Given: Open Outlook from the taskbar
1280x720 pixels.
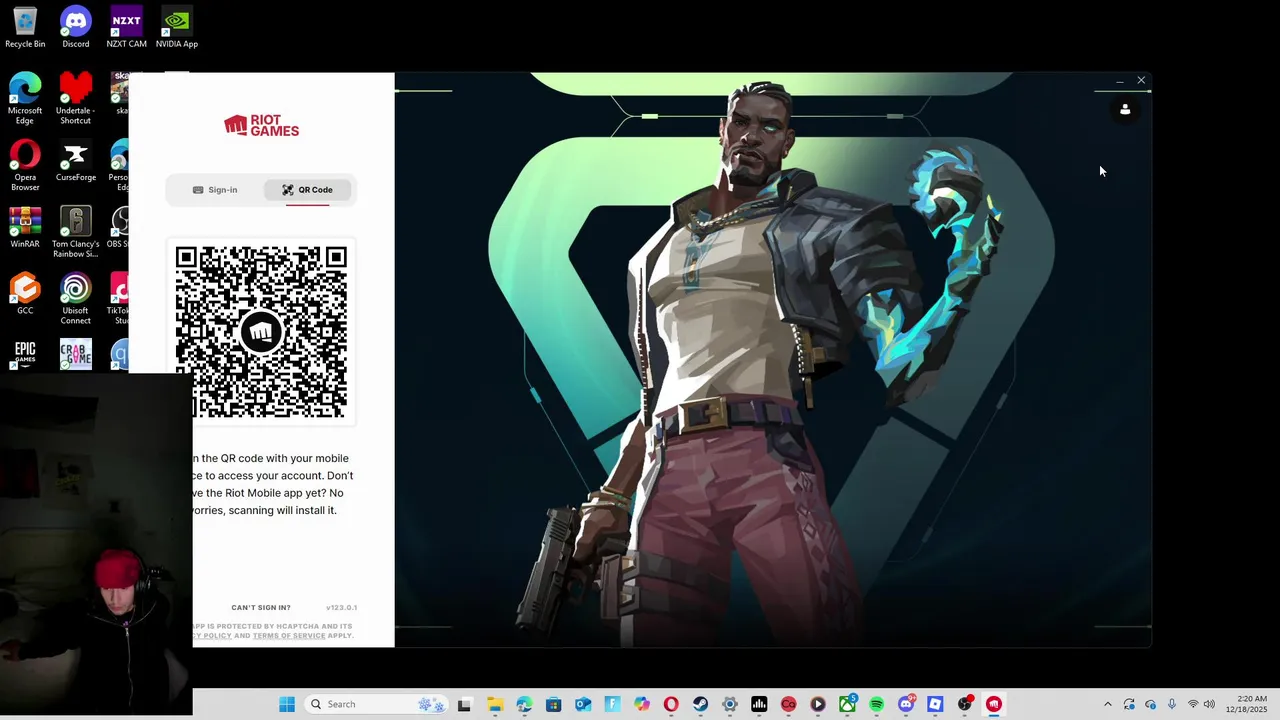Looking at the screenshot, I should point(583,704).
